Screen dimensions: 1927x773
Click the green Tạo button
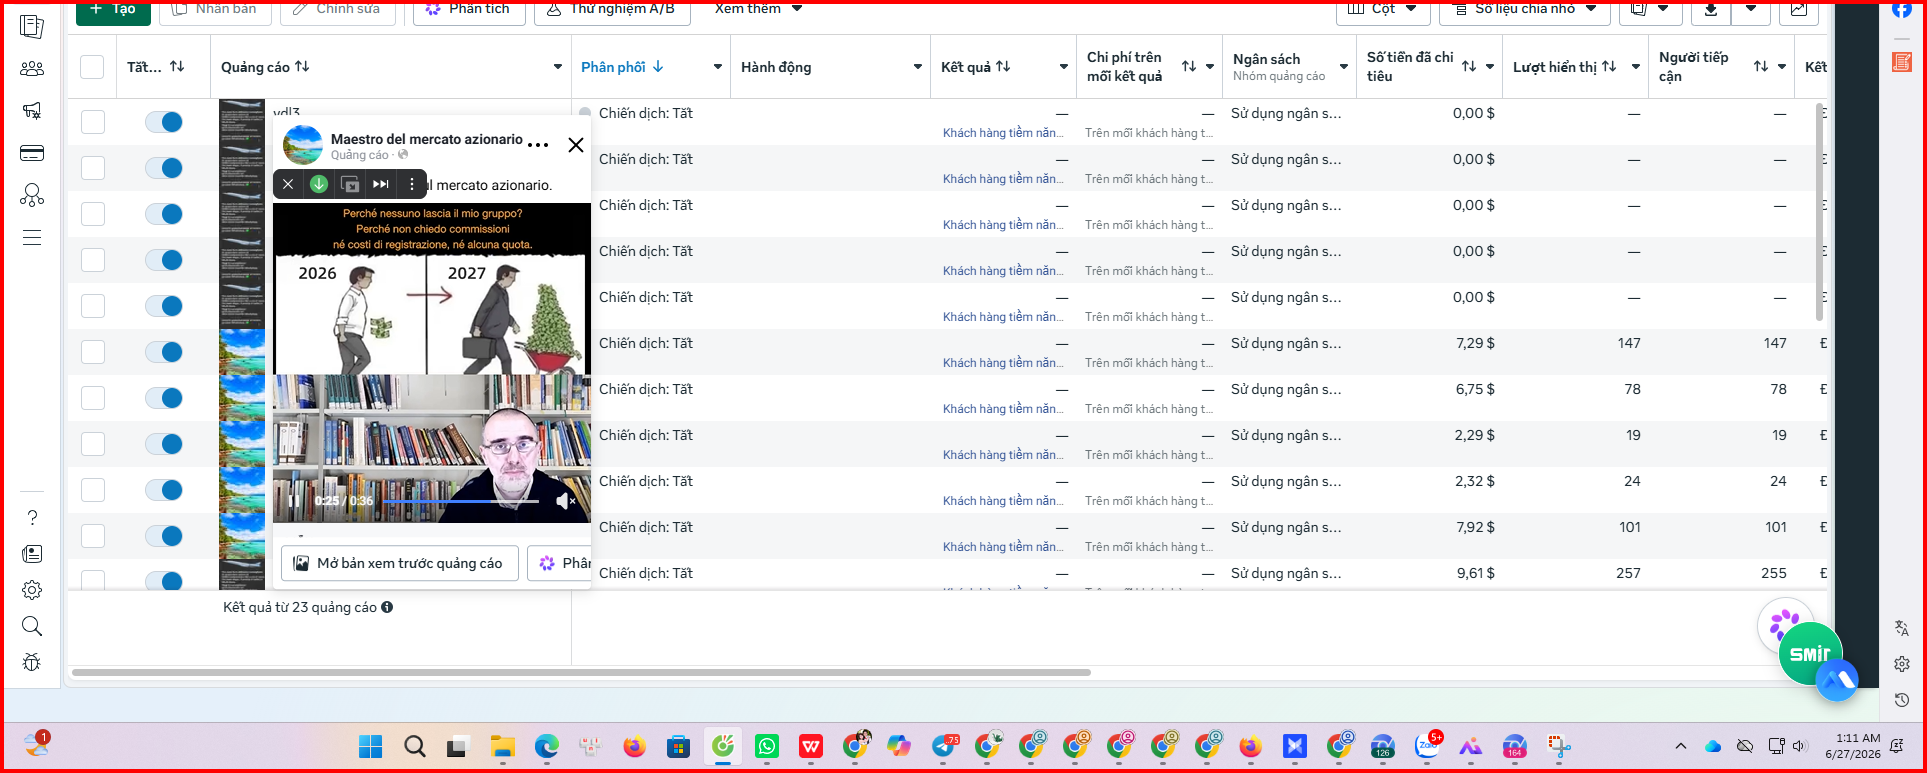[x=113, y=9]
